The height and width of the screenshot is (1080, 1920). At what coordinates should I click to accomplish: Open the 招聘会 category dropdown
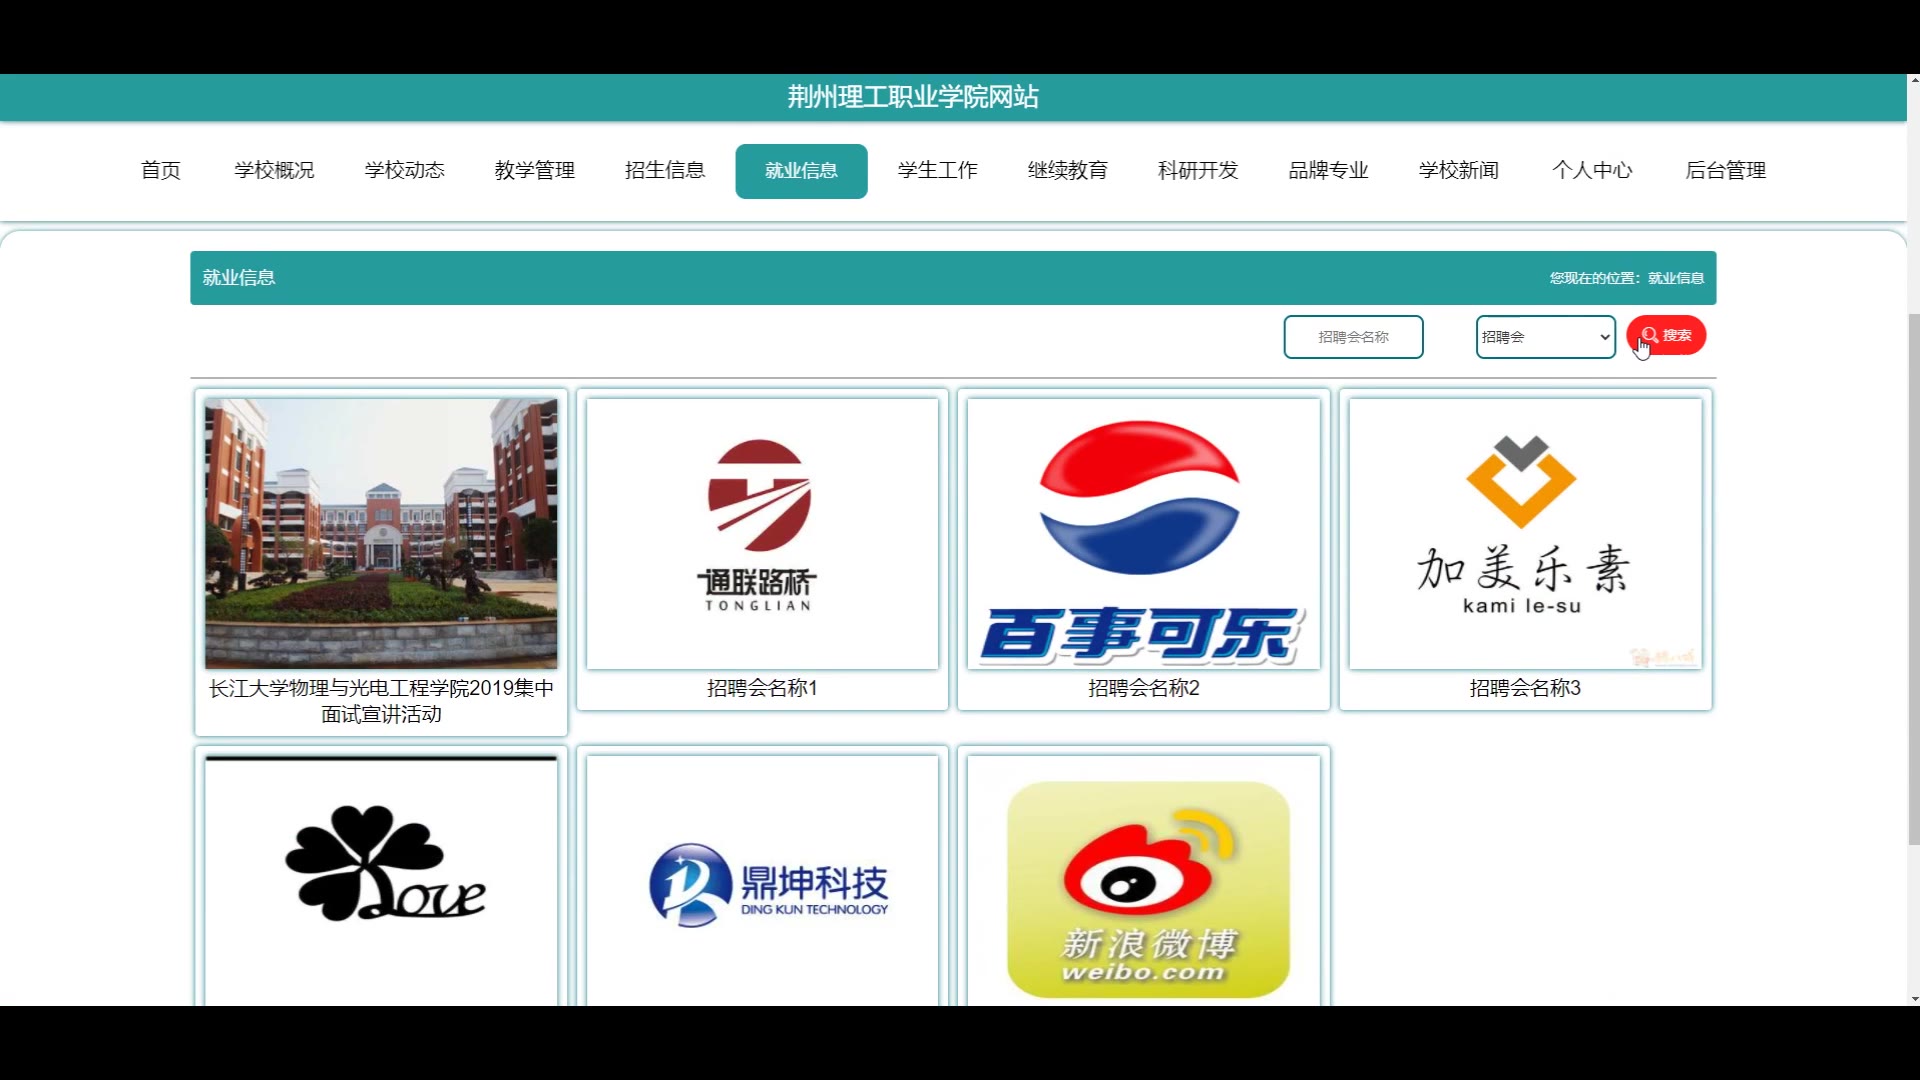point(1545,337)
